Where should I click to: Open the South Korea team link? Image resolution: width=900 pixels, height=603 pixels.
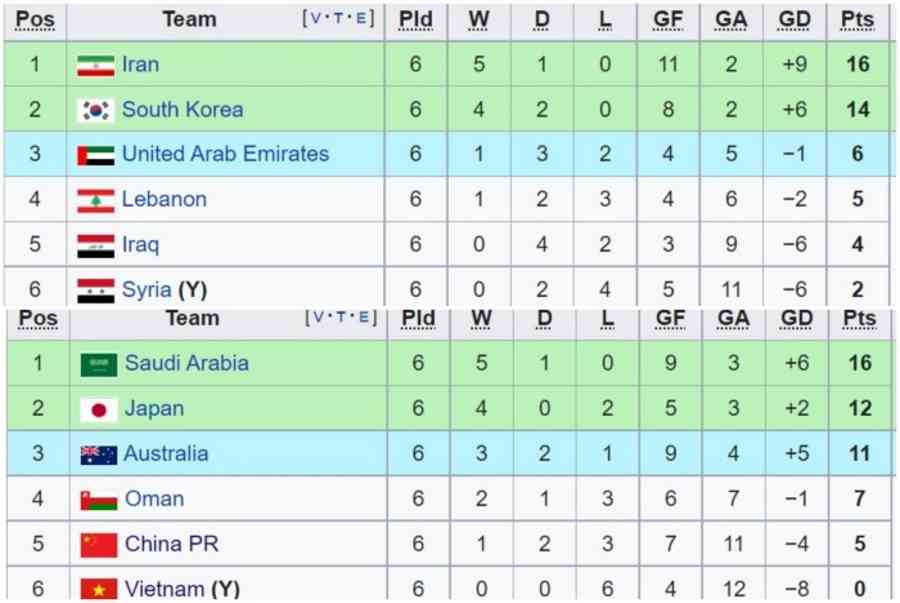(x=183, y=109)
